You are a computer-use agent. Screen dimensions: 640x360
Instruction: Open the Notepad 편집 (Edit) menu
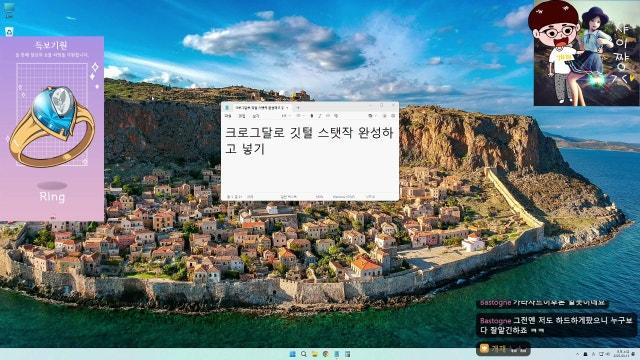(242, 116)
